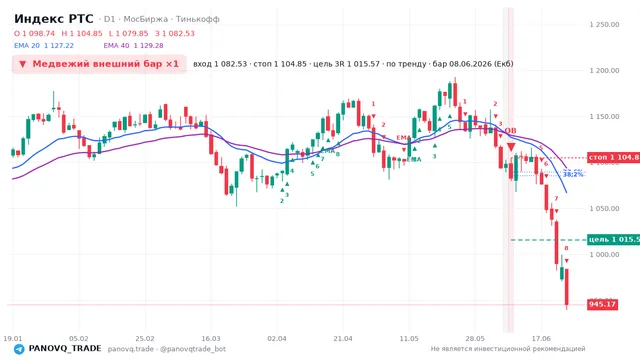Image resolution: width=640 pixels, height=360 pixels.
Task: Click the 25.02 date axis label
Action: (145, 339)
